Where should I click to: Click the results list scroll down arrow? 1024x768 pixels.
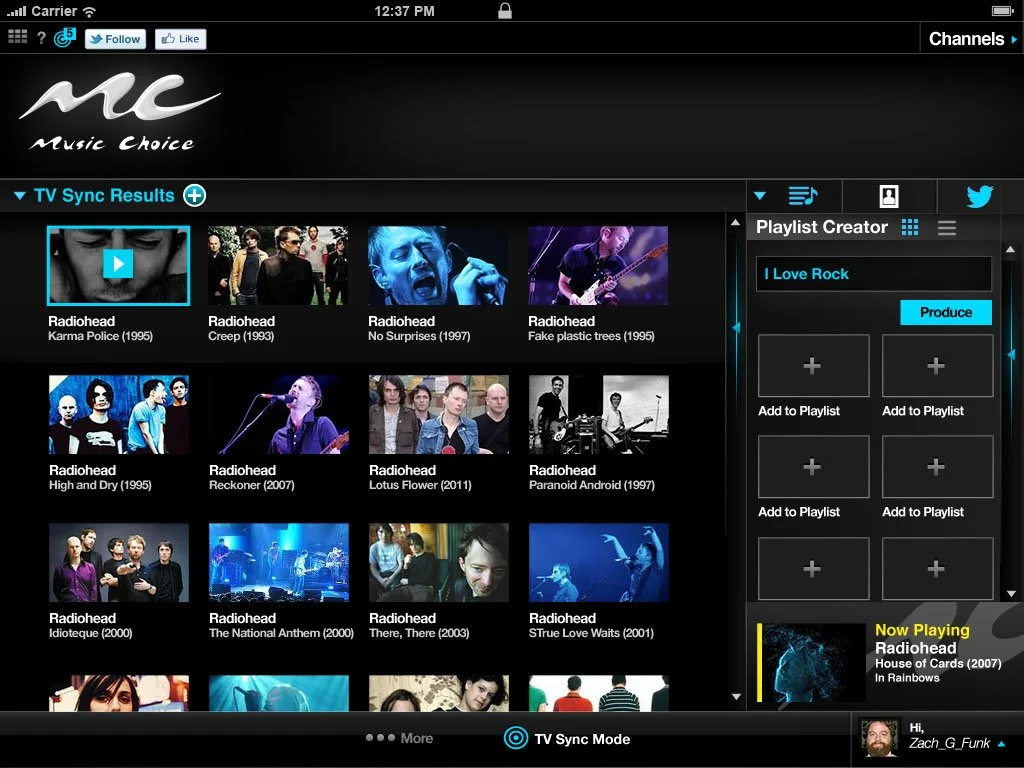tap(736, 697)
